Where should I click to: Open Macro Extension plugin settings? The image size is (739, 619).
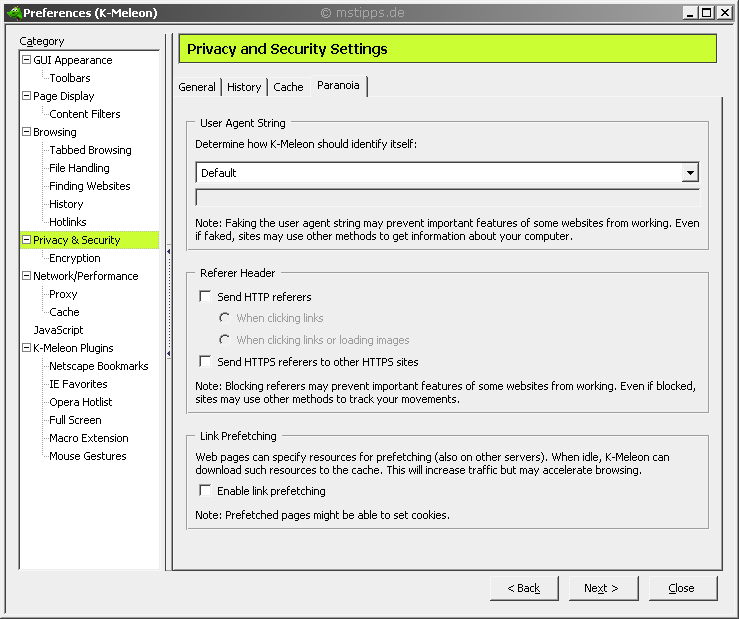click(89, 438)
